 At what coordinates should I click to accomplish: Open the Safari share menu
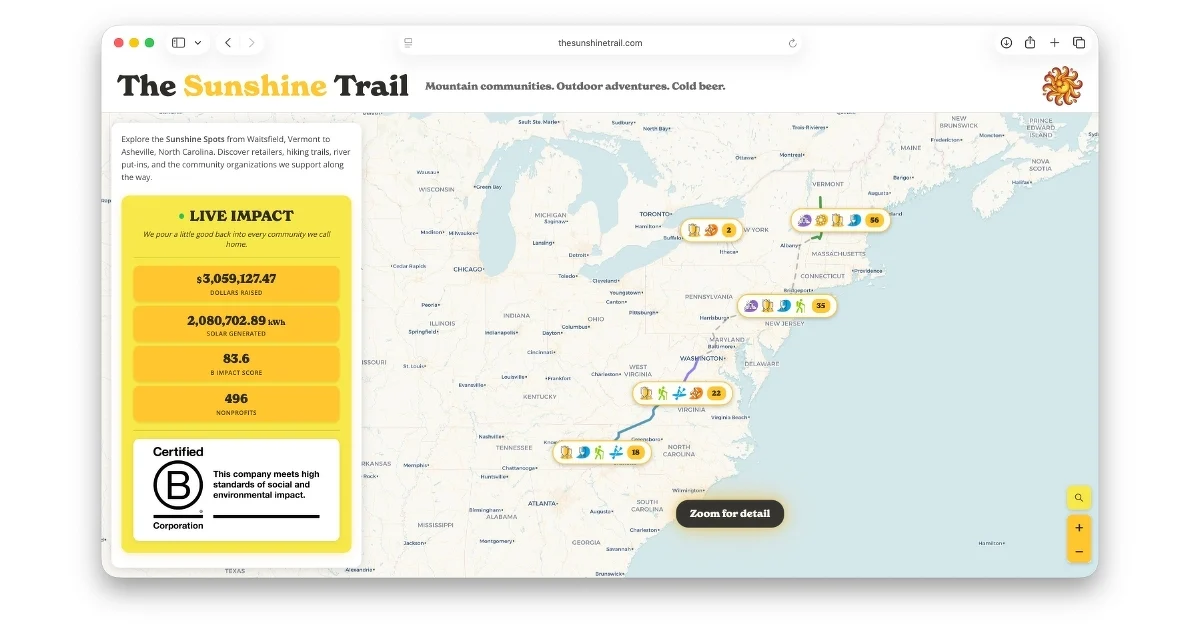1030,43
